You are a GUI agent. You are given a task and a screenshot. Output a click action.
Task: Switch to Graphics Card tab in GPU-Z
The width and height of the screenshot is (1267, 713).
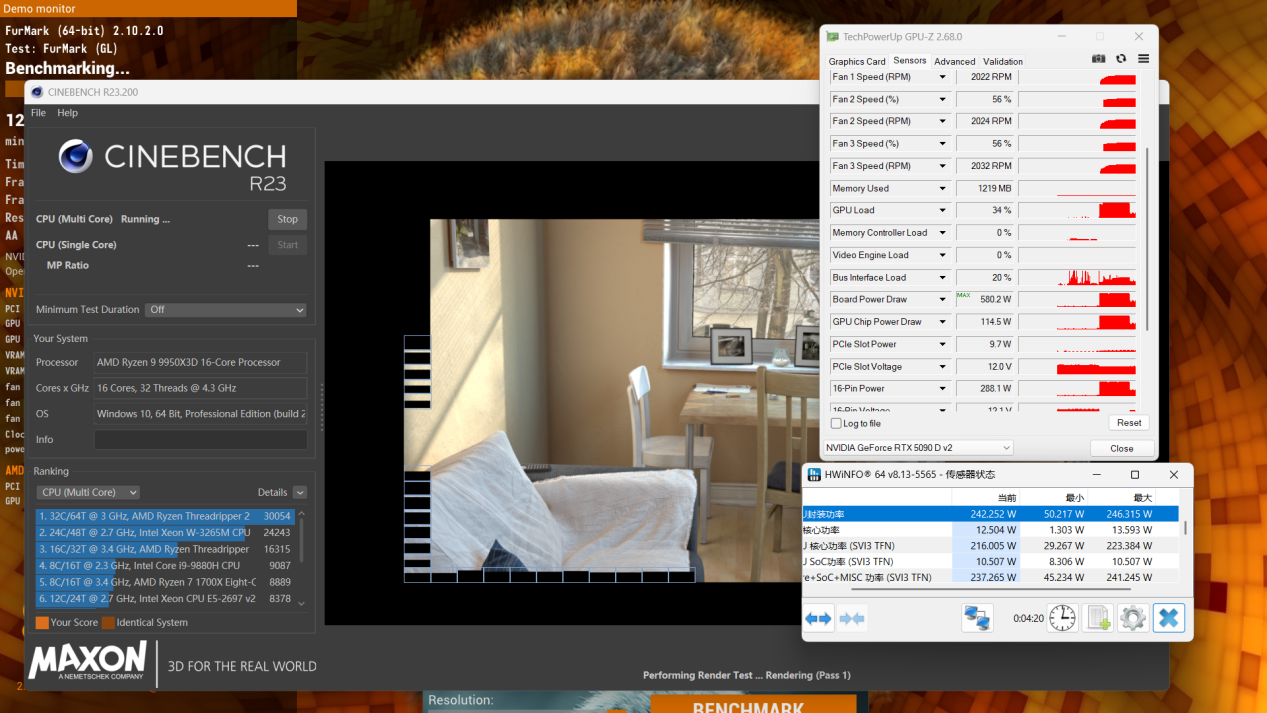[857, 61]
